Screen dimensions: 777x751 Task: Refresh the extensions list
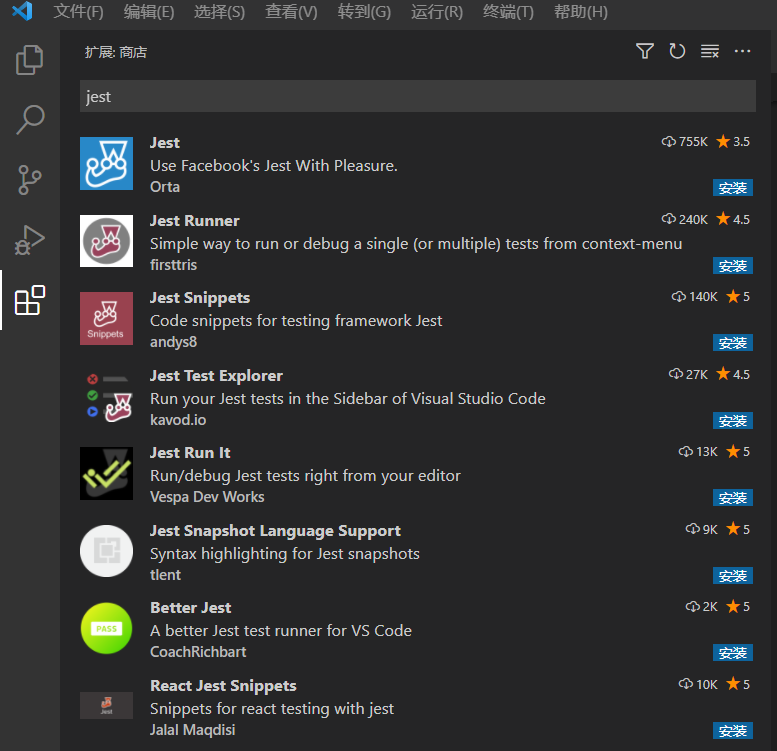click(x=677, y=51)
